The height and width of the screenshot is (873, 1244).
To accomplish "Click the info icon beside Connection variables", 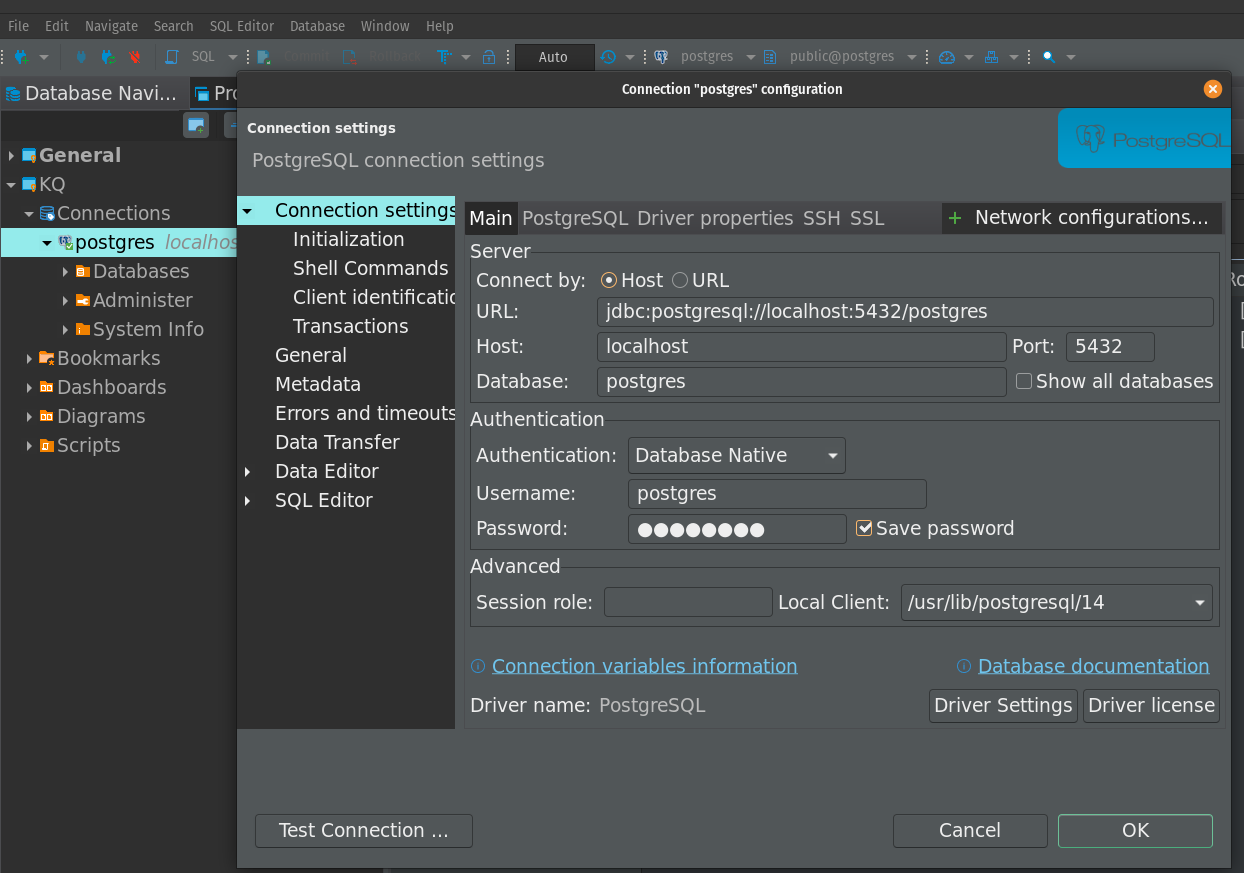I will click(478, 666).
